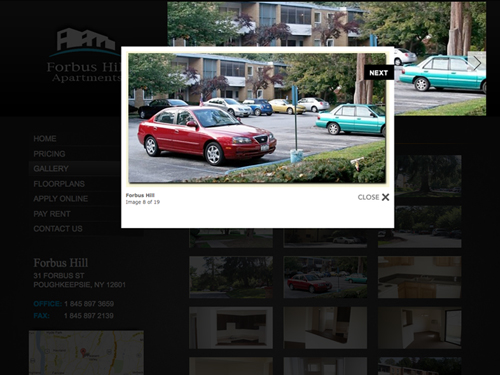Open the trees landscape thumbnail beside red car
This screenshot has height=375, width=500.
231,277
